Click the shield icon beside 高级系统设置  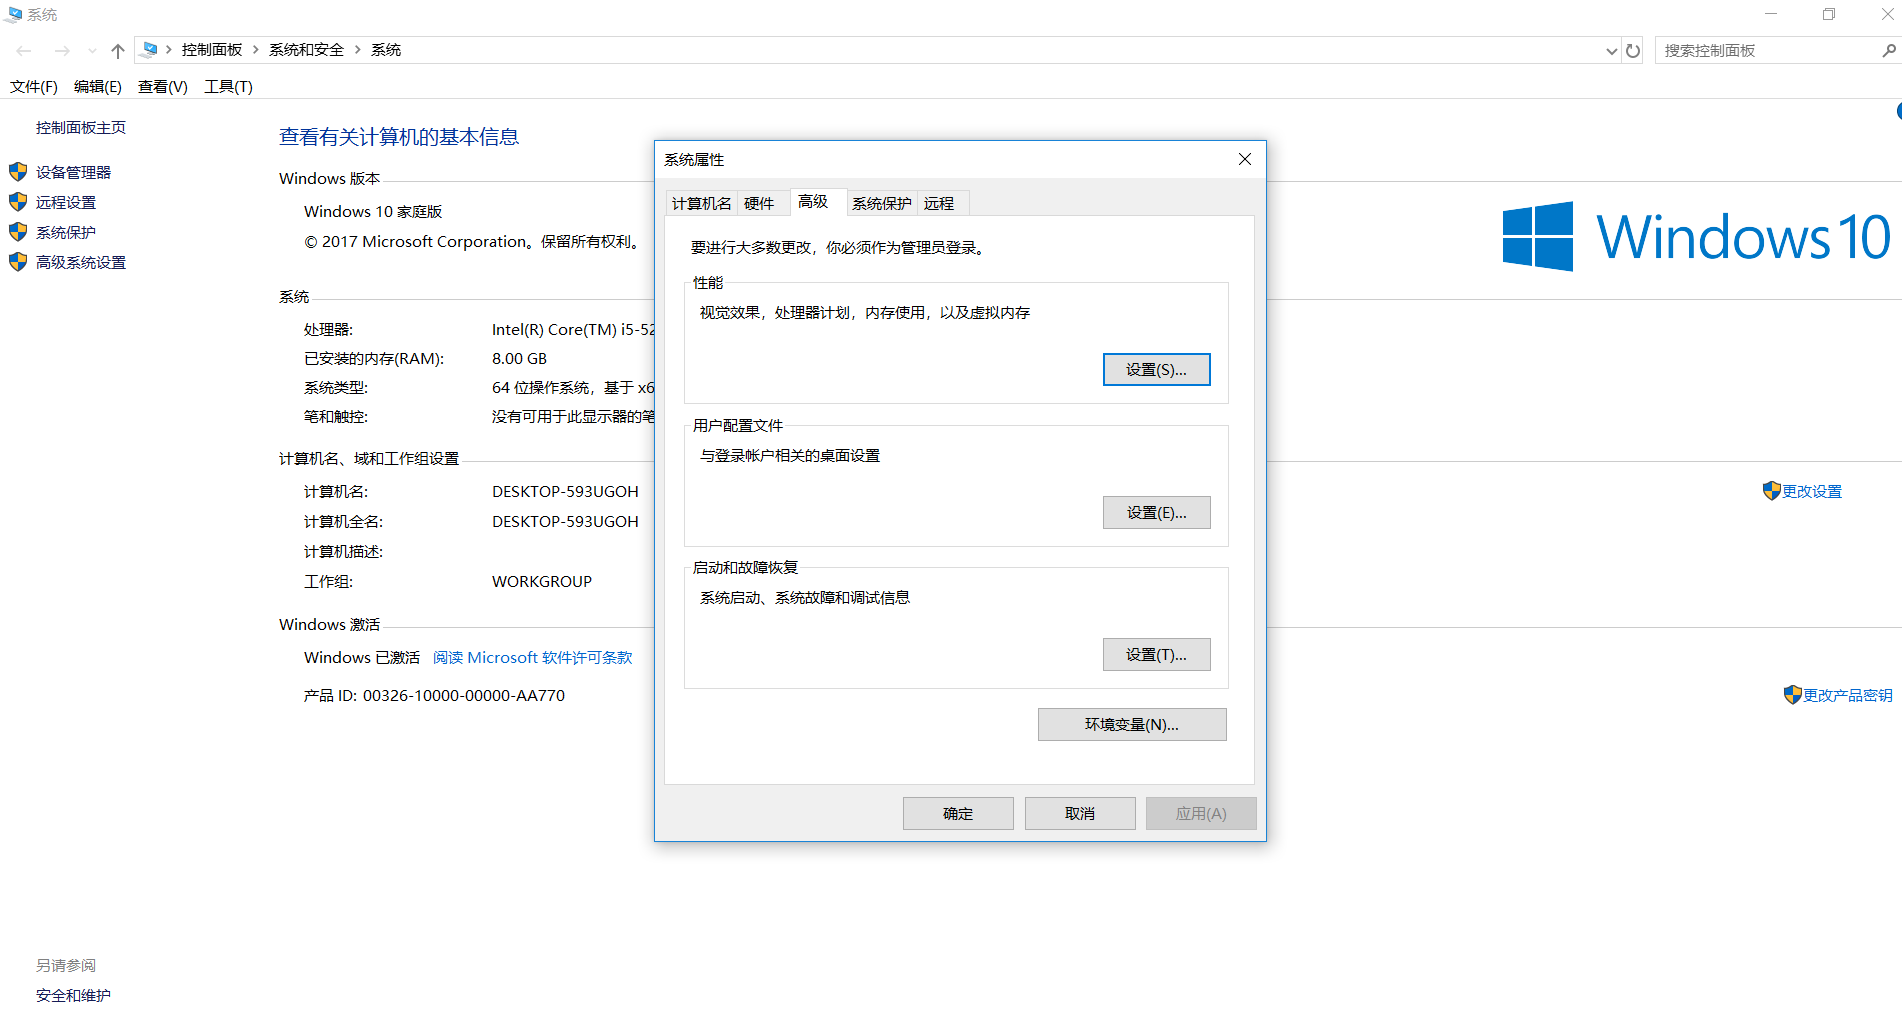(x=18, y=262)
